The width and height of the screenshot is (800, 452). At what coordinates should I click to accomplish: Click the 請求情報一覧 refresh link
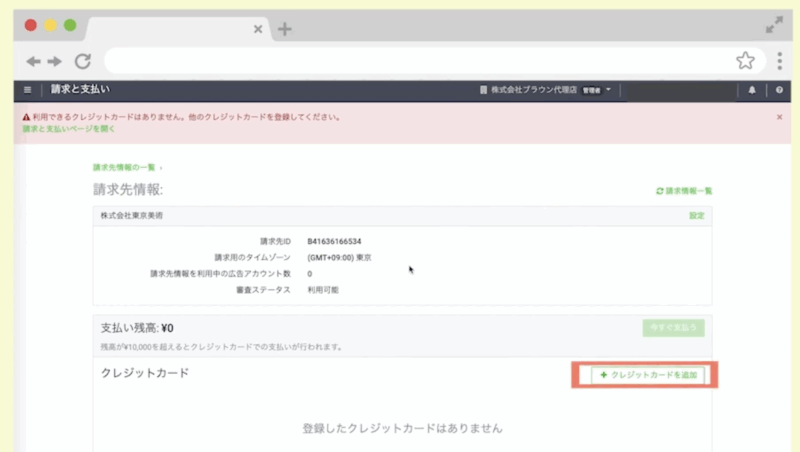tap(684, 191)
